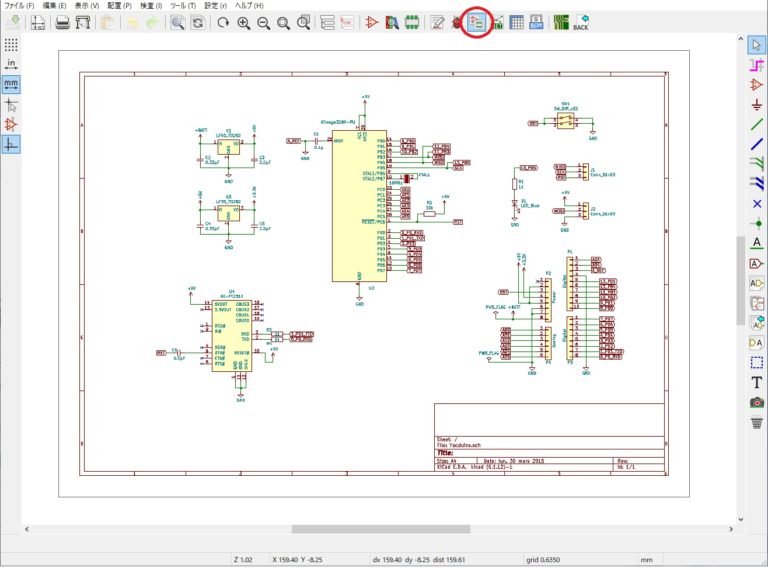Open the ファイル (F) menu
This screenshot has height=568, width=768.
click(x=19, y=6)
